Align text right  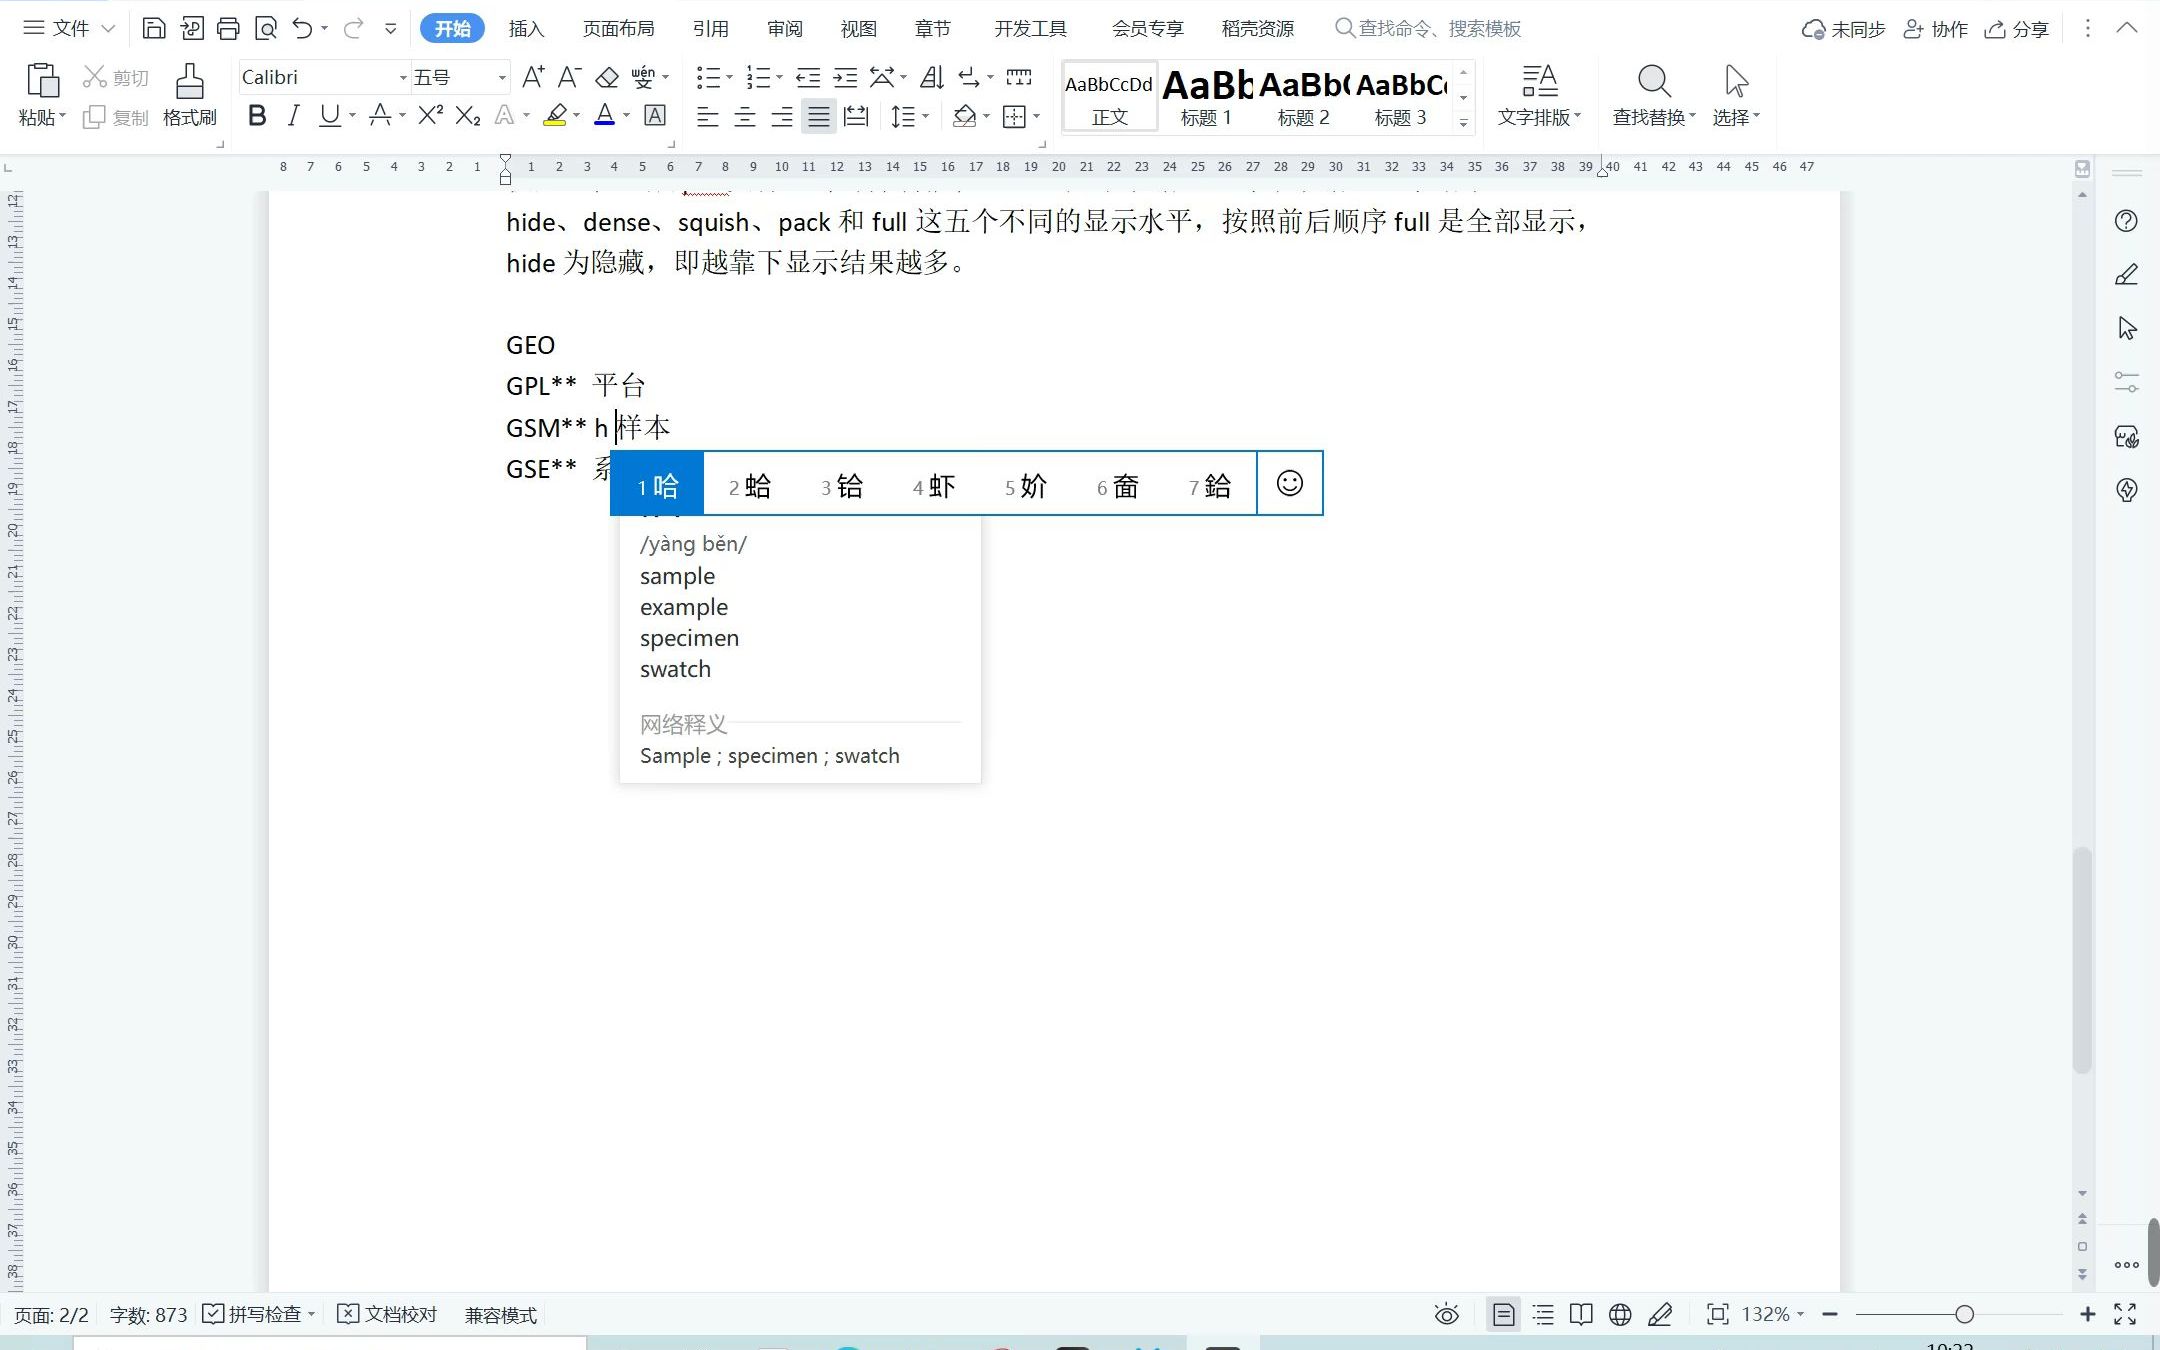782,117
